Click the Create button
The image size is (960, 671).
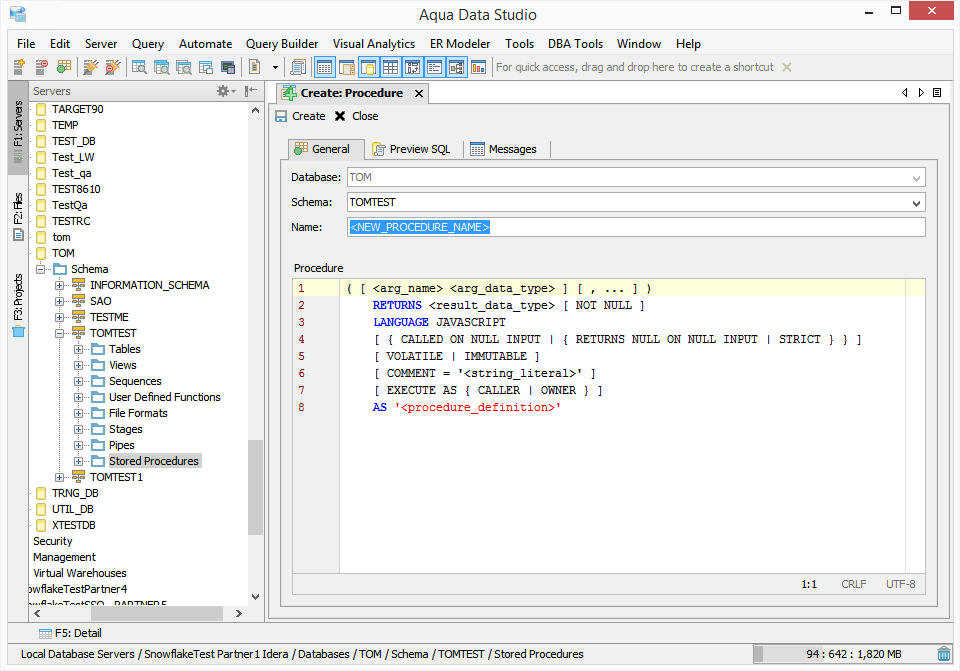point(300,116)
